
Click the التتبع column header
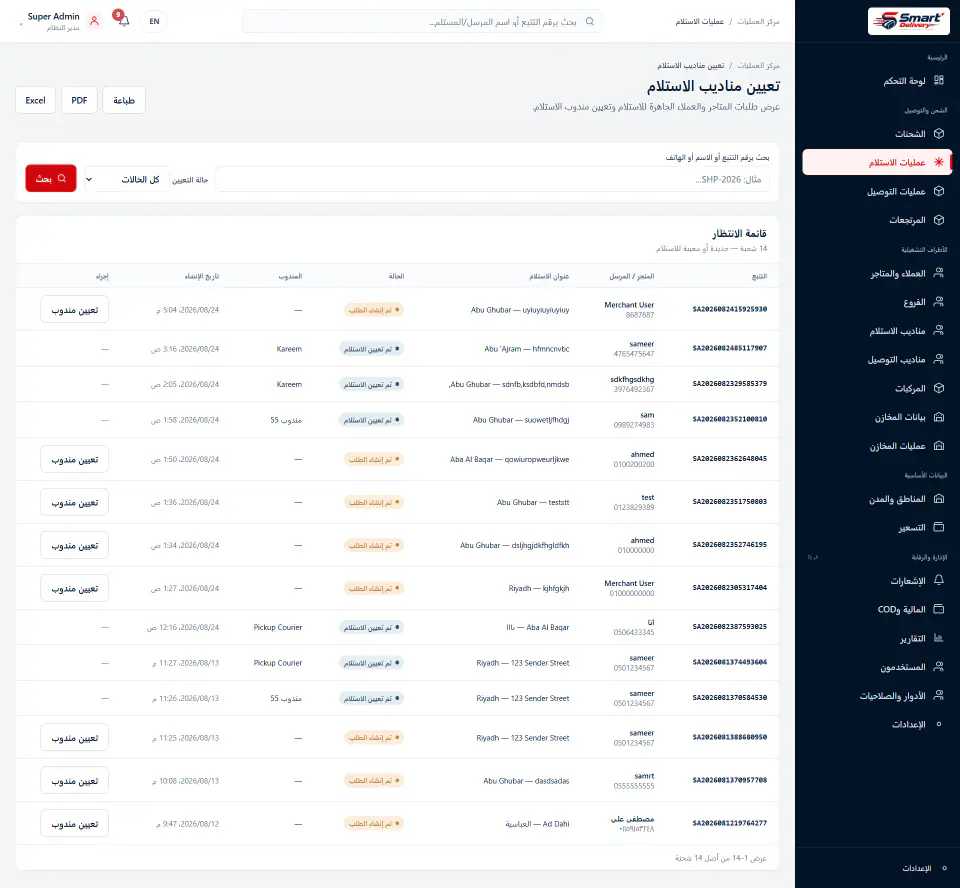(759, 276)
